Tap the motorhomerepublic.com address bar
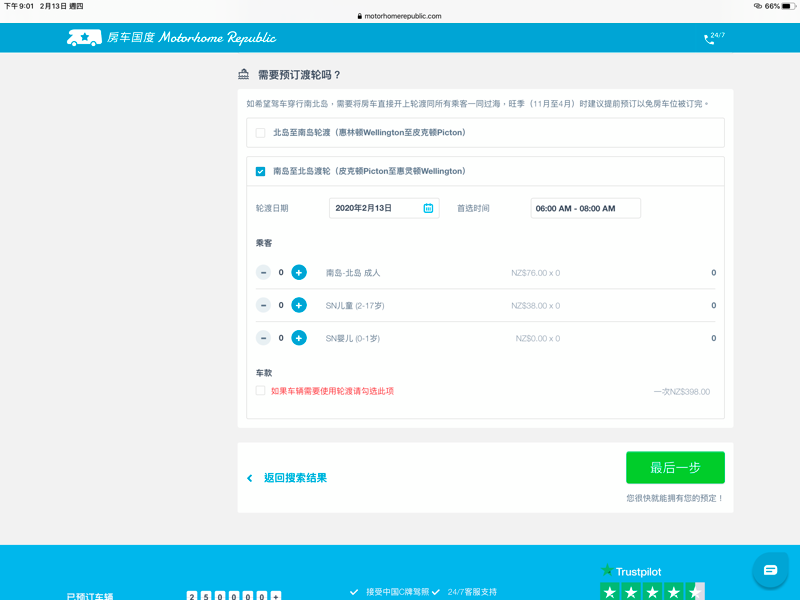The height and width of the screenshot is (600, 800). (400, 16)
